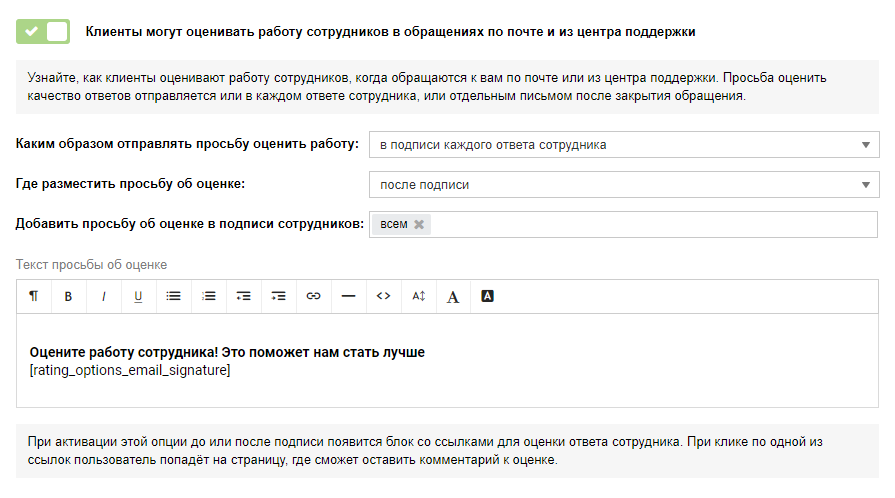This screenshot has width=895, height=498.
Task: Click the [rating_options_email_signature] placeholder text
Action: pos(130,371)
